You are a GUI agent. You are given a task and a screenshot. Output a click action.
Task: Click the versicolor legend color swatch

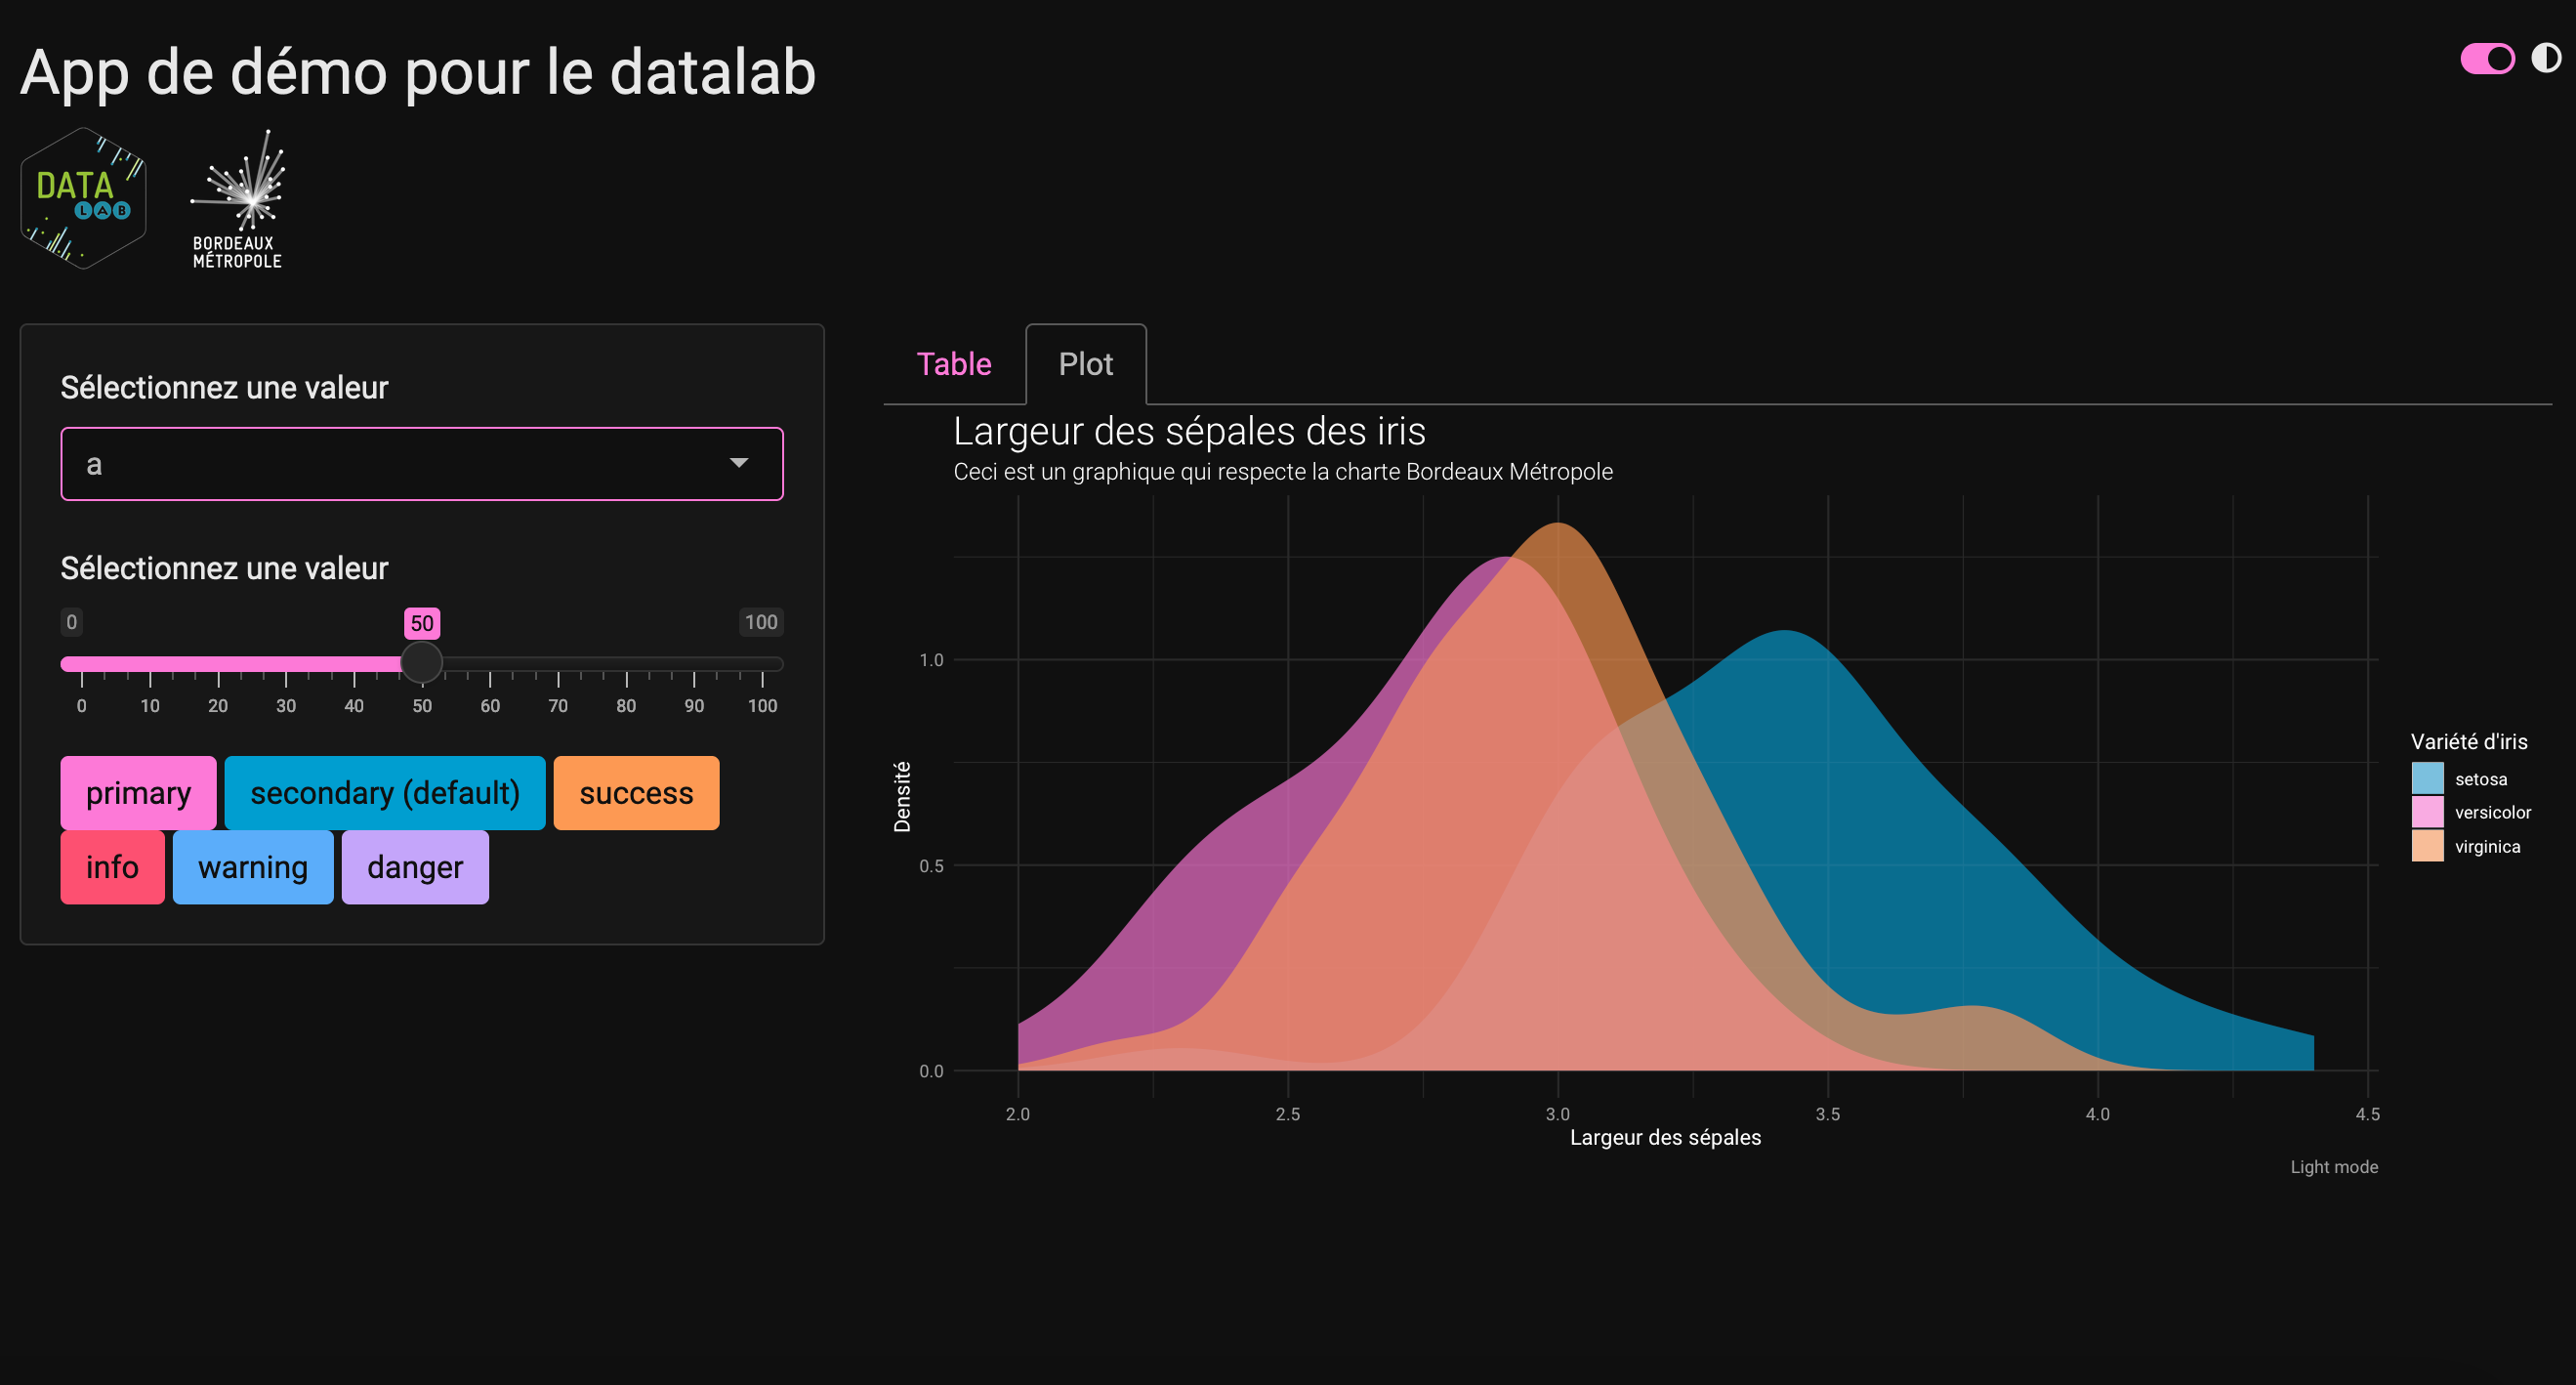pyautogui.click(x=2428, y=812)
